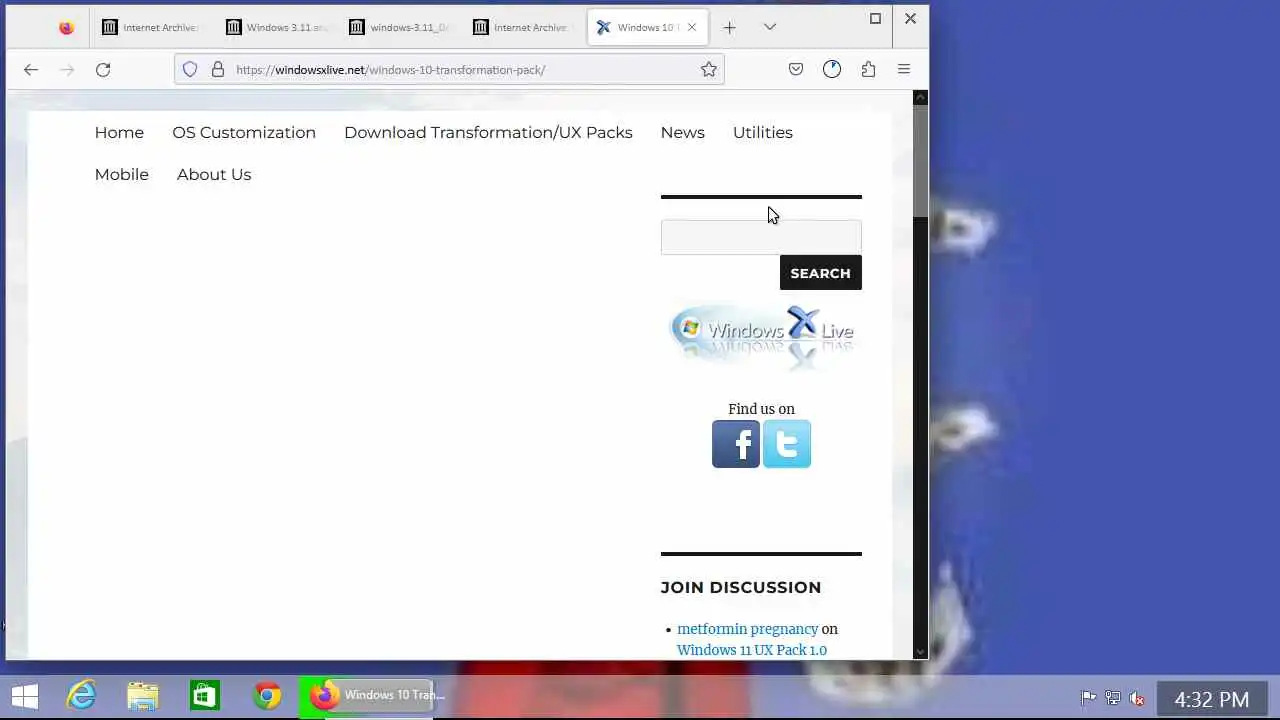The image size is (1280, 720).
Task: Click the padlock site security icon
Action: pyautogui.click(x=217, y=69)
